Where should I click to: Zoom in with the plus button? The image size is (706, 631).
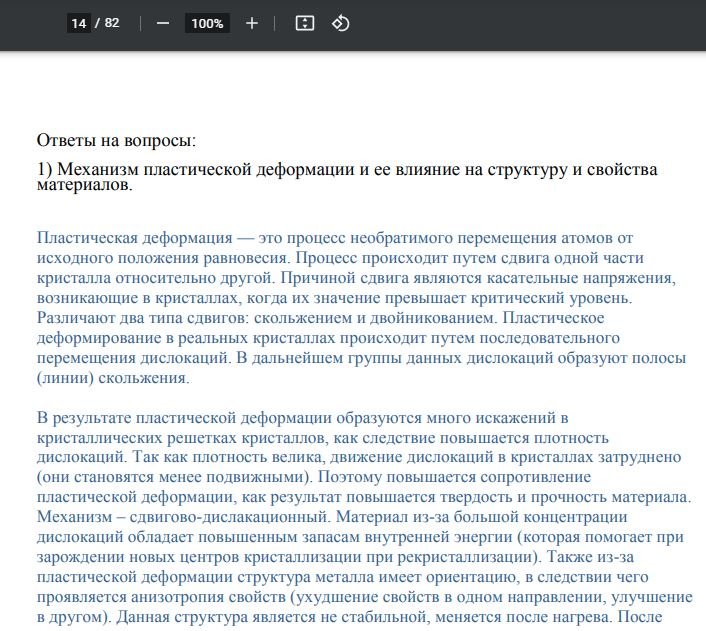click(252, 23)
